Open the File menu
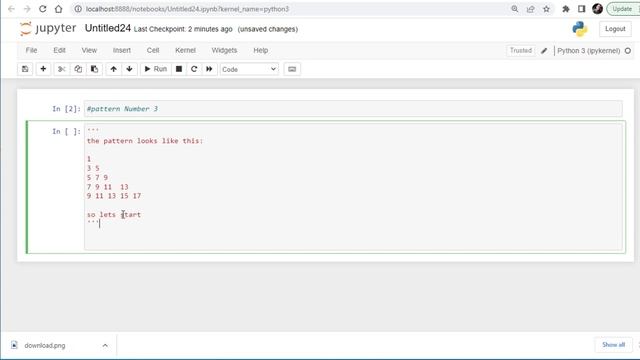 click(x=31, y=50)
